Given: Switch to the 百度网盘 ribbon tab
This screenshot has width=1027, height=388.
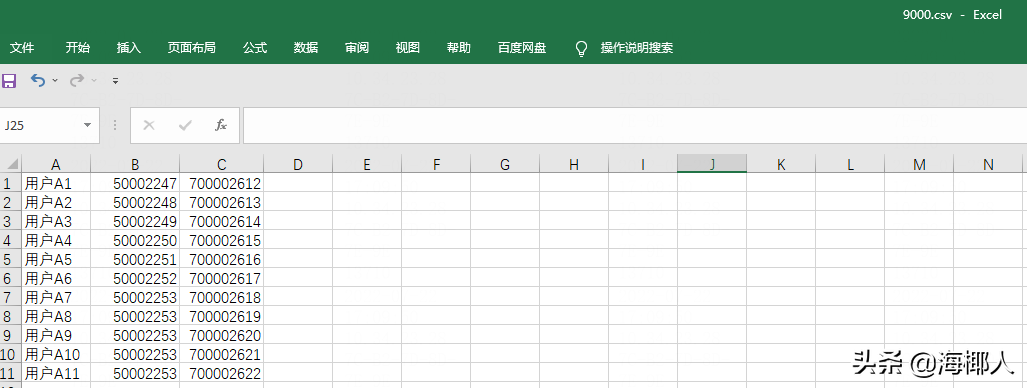Looking at the screenshot, I should click(x=522, y=48).
